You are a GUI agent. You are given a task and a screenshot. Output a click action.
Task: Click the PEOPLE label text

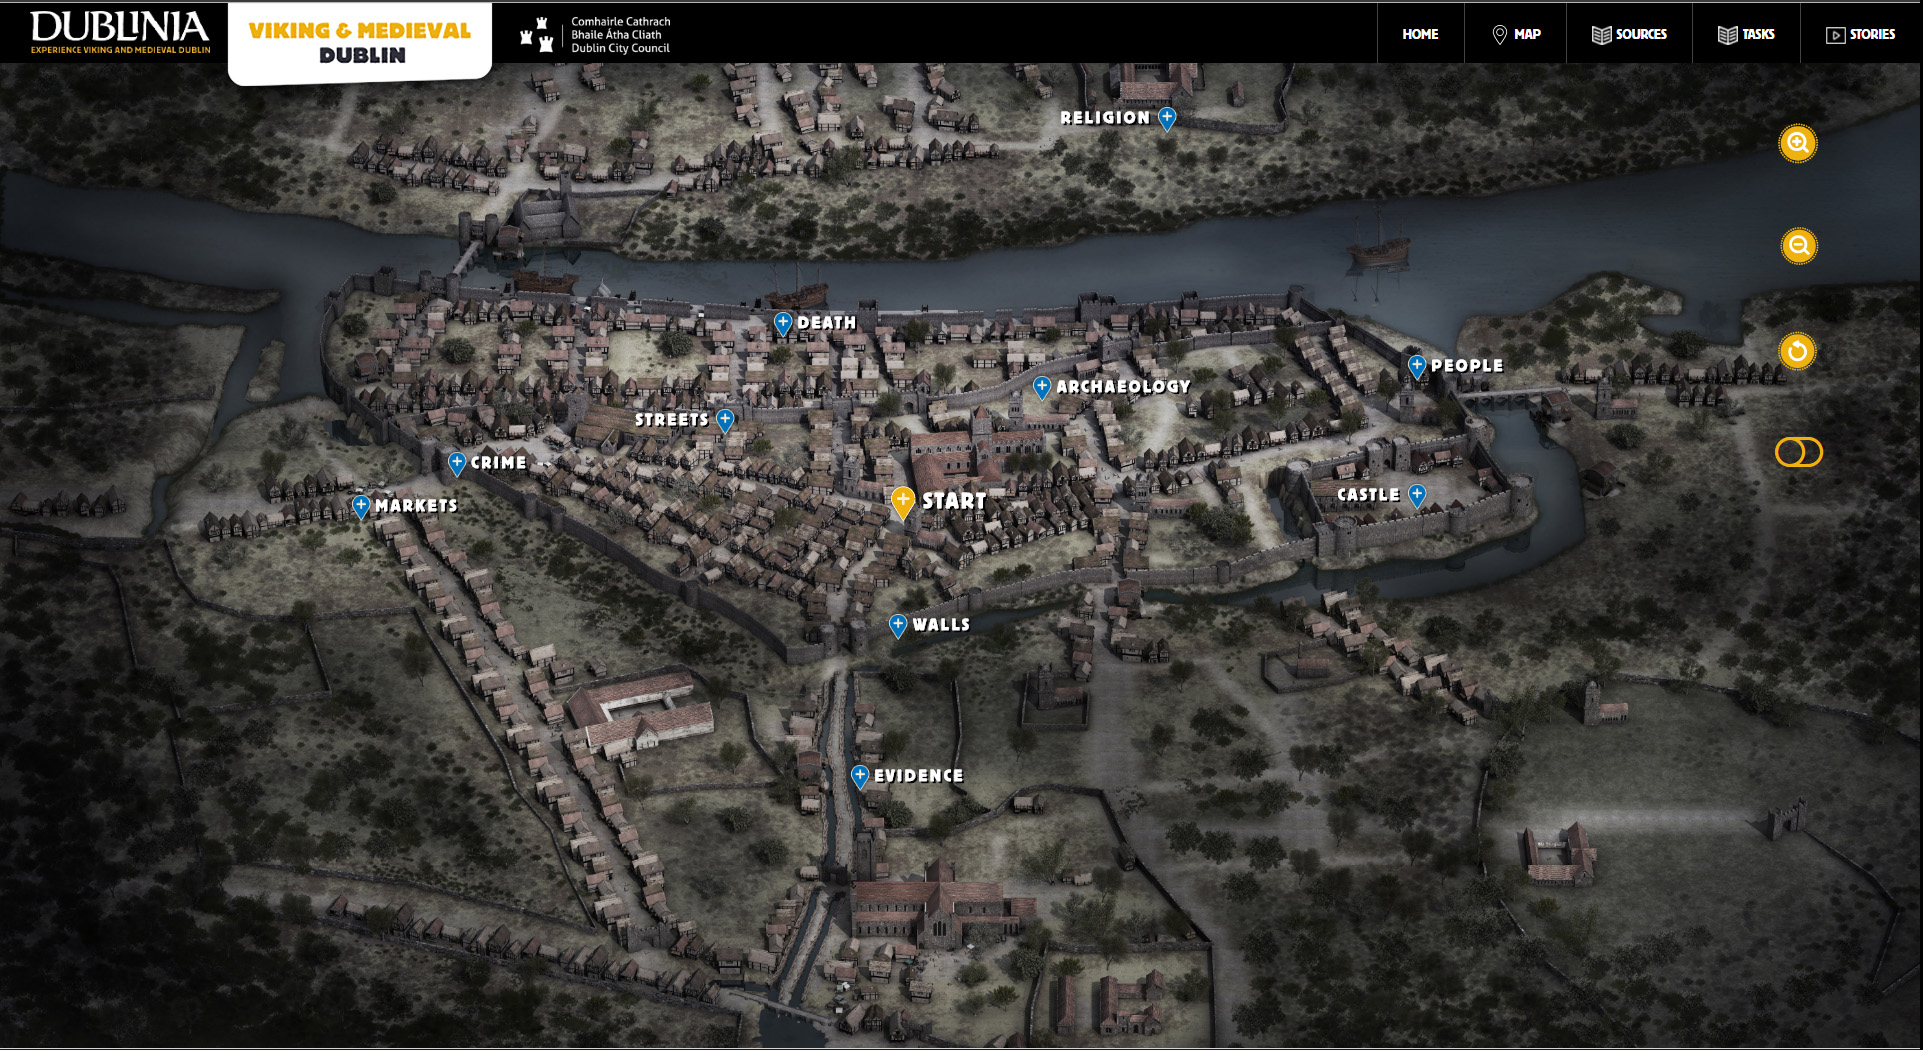[x=1467, y=366]
